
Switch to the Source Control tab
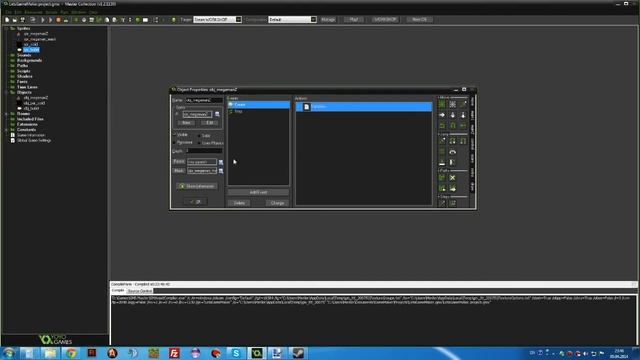click(x=140, y=291)
